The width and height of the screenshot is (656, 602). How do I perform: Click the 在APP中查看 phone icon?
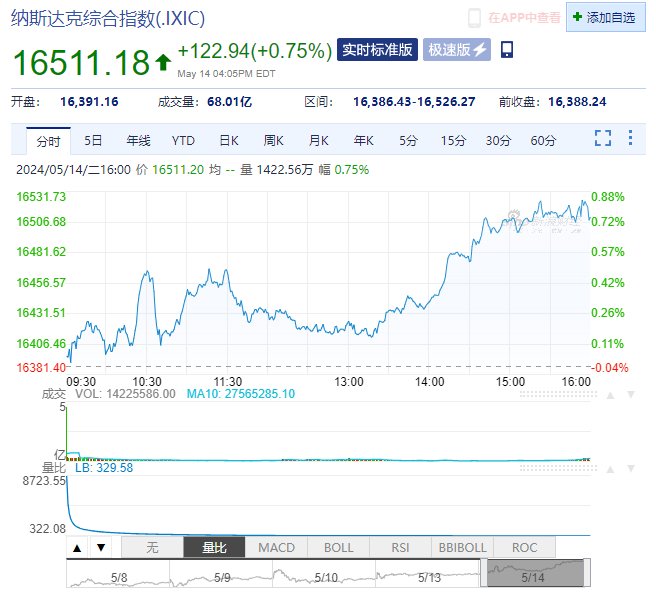click(x=474, y=18)
